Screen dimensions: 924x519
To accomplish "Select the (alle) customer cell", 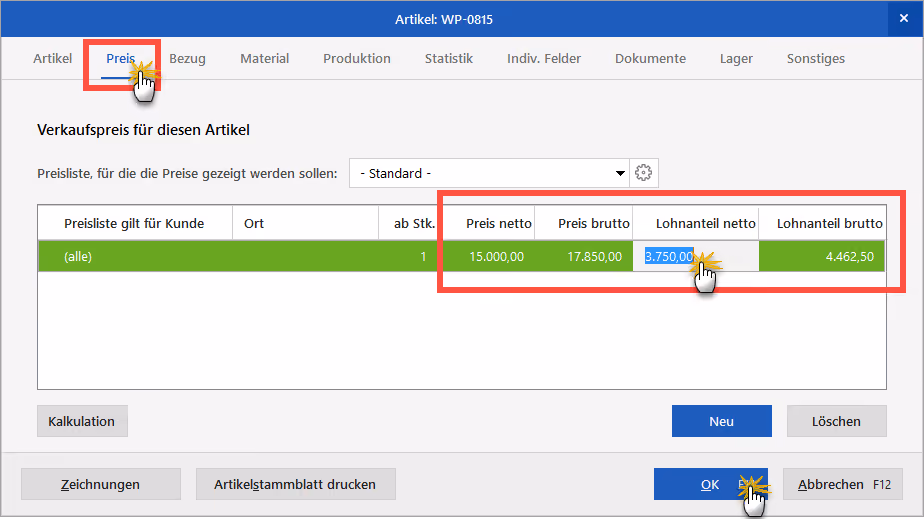I will (136, 256).
